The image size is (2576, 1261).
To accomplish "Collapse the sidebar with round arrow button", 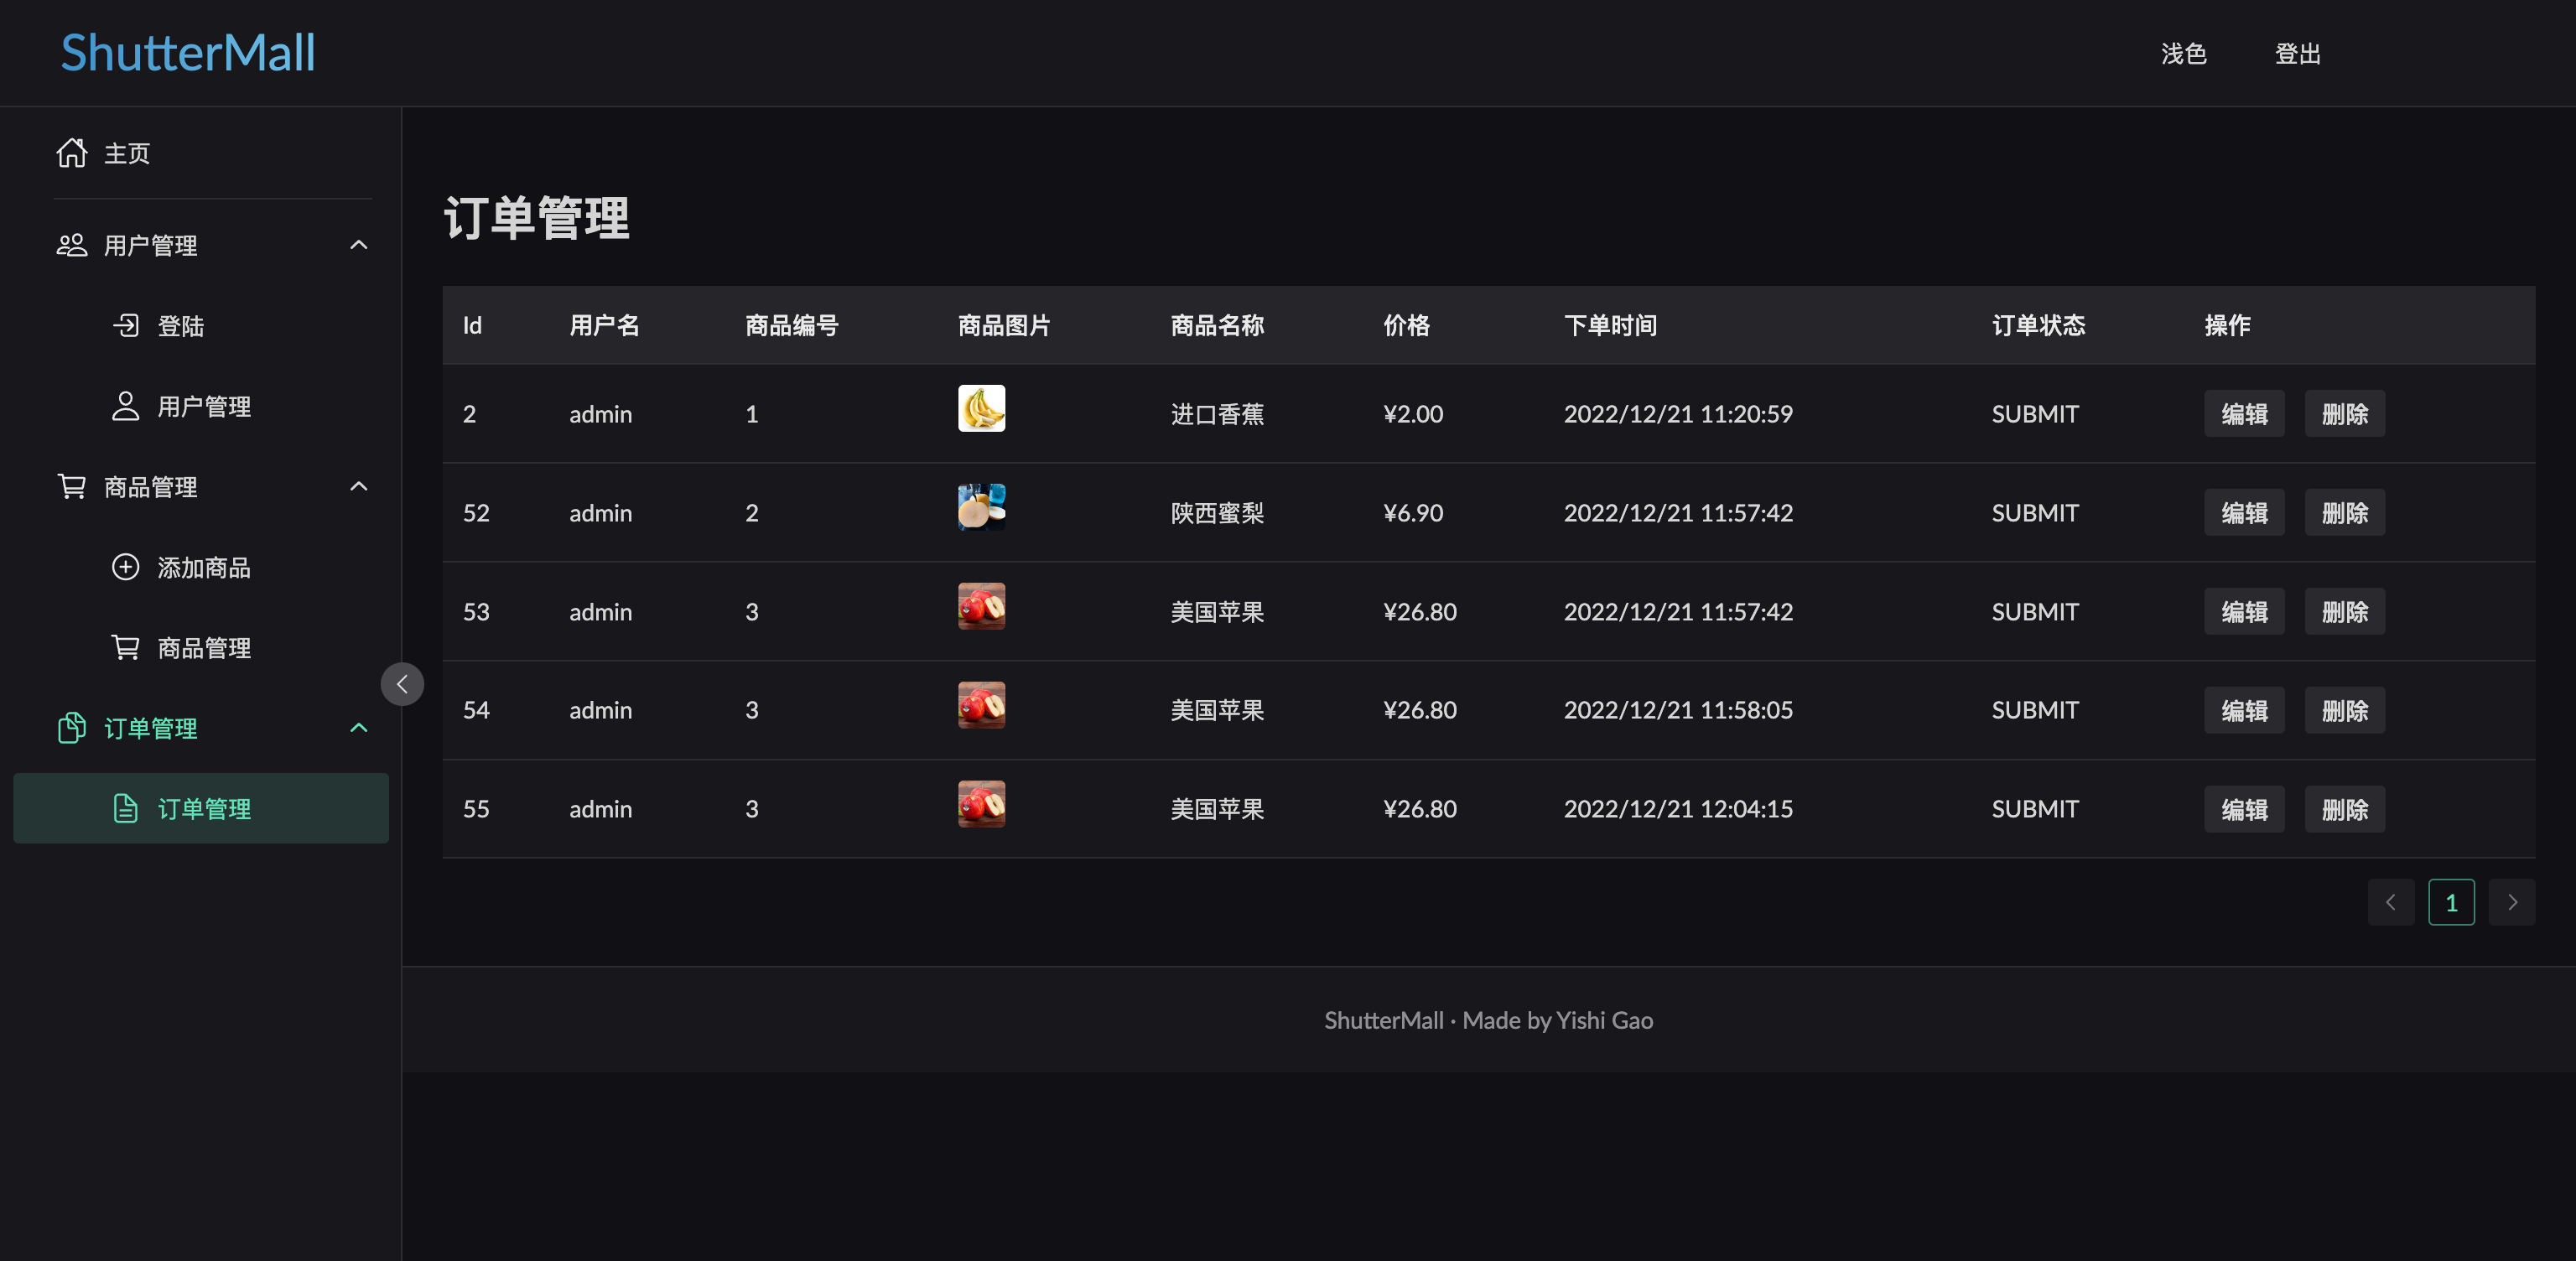I will point(402,684).
